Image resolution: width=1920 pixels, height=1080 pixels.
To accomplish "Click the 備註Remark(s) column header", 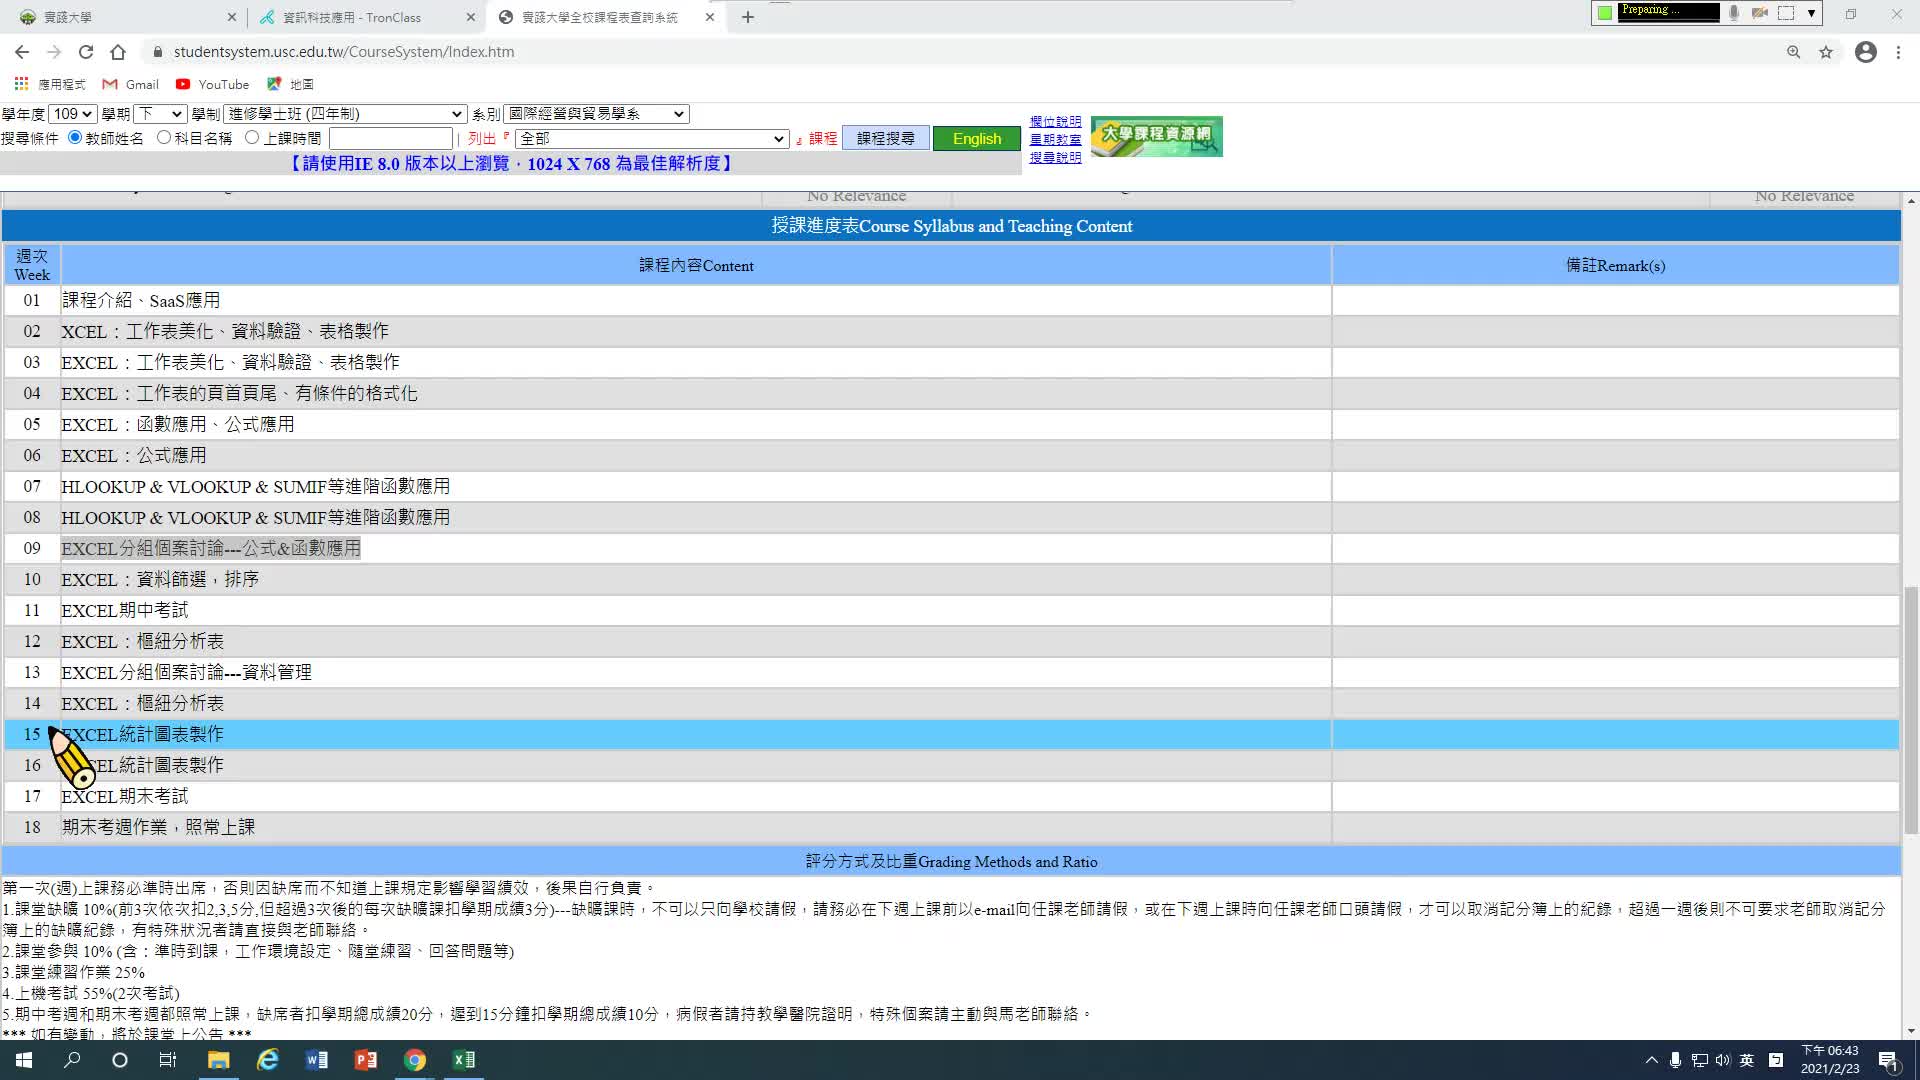I will [x=1615, y=265].
